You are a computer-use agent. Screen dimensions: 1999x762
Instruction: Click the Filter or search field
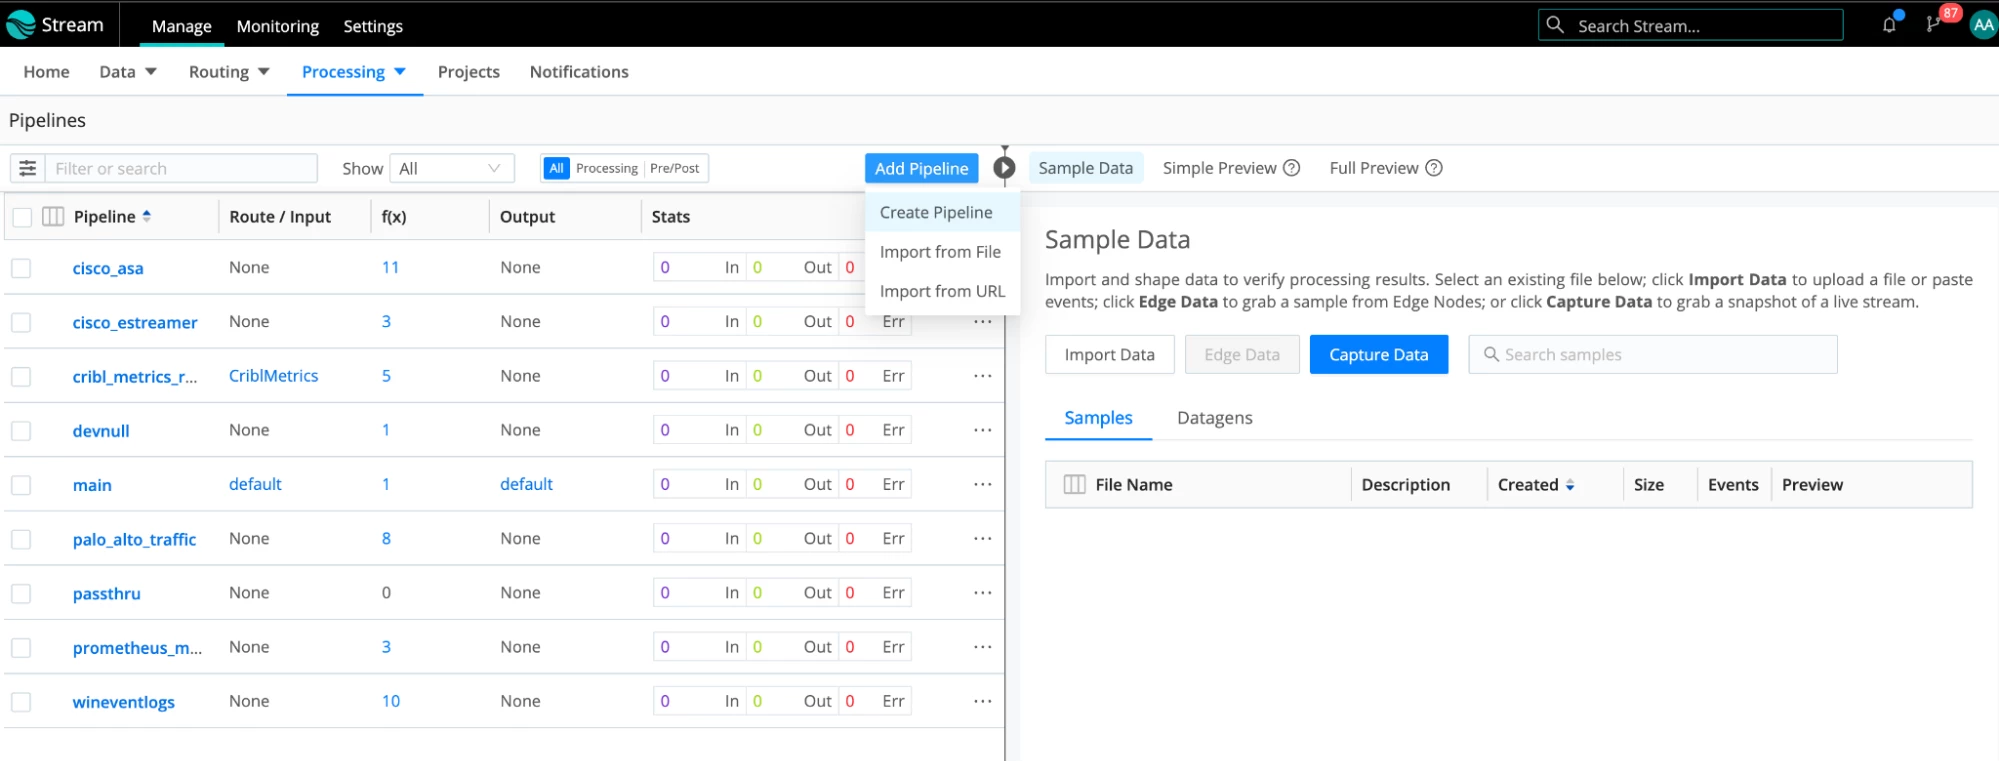(181, 168)
